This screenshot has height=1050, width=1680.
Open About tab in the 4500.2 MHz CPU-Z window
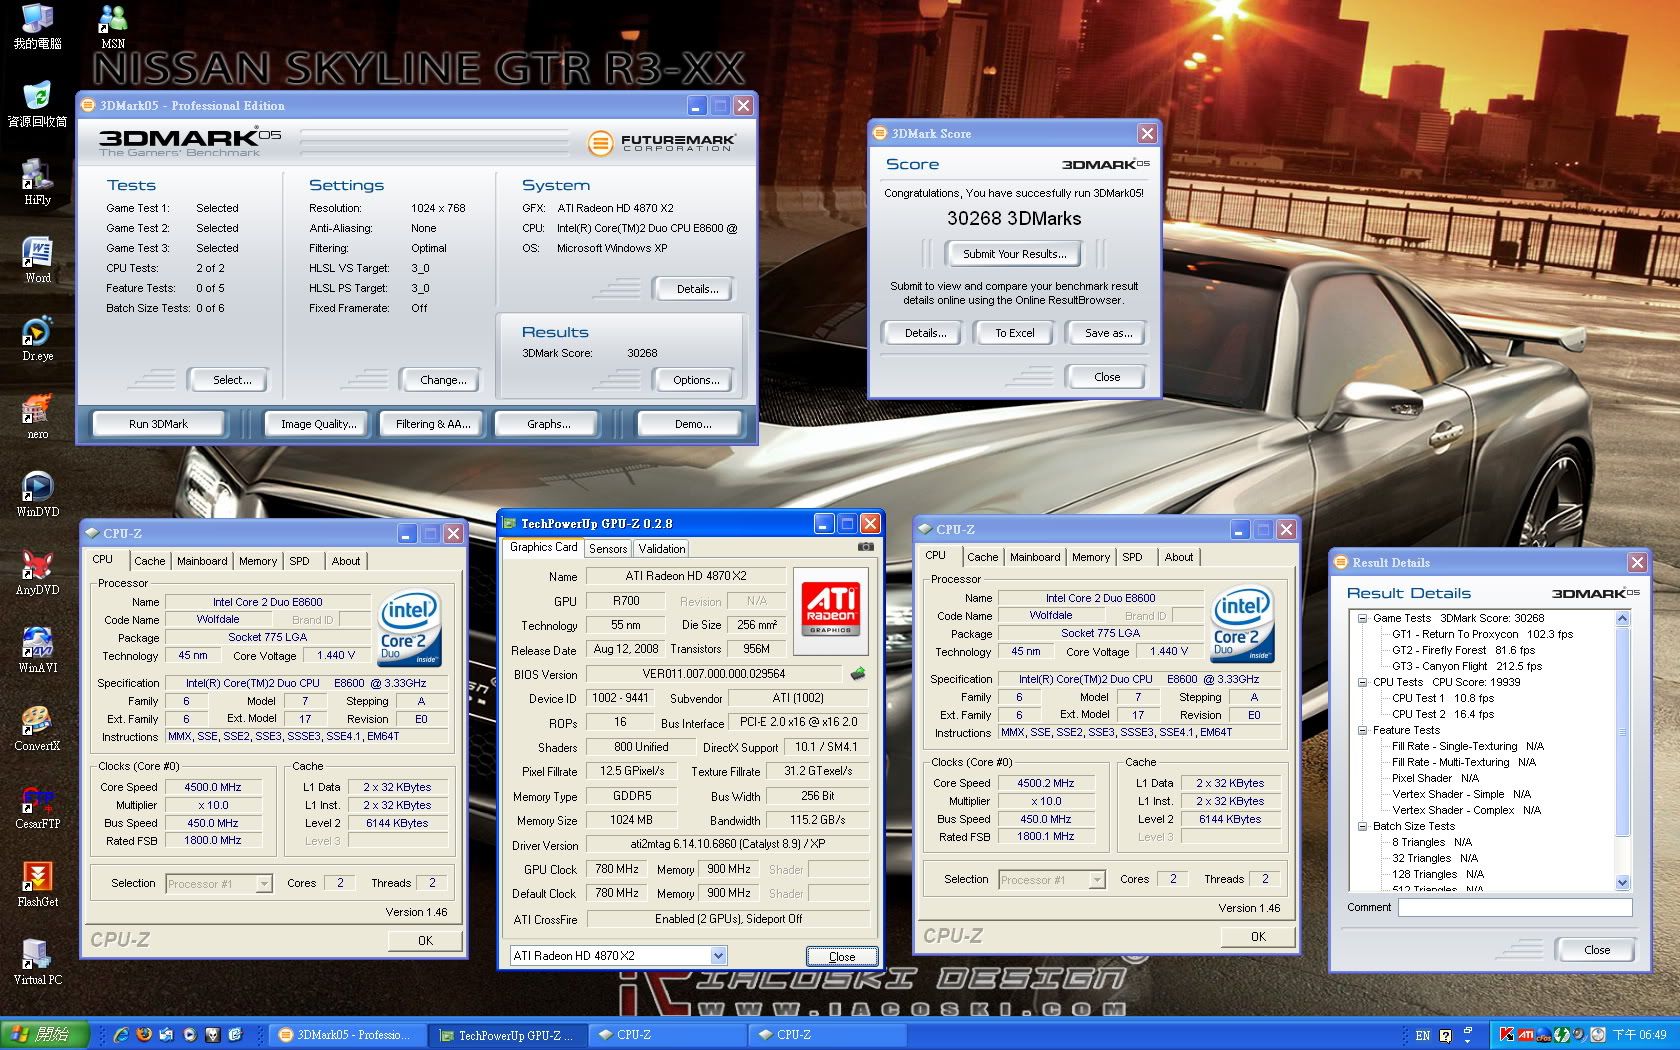coord(1178,557)
